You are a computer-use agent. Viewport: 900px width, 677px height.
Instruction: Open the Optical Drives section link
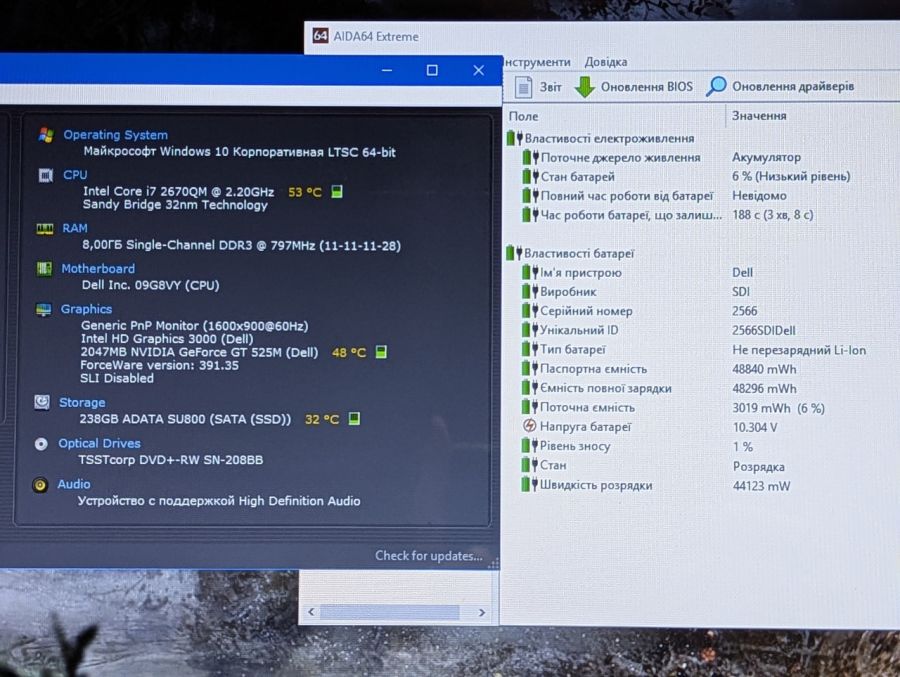tap(99, 443)
